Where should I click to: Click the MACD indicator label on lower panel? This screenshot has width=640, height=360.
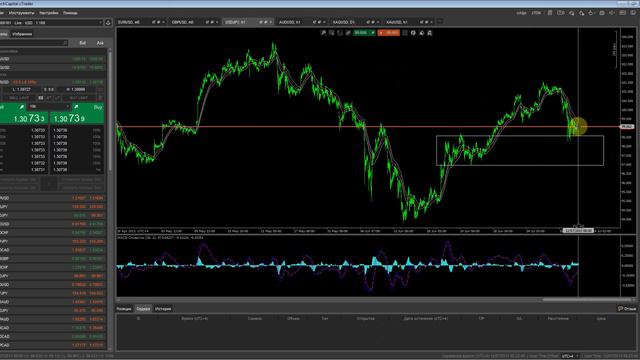point(160,238)
